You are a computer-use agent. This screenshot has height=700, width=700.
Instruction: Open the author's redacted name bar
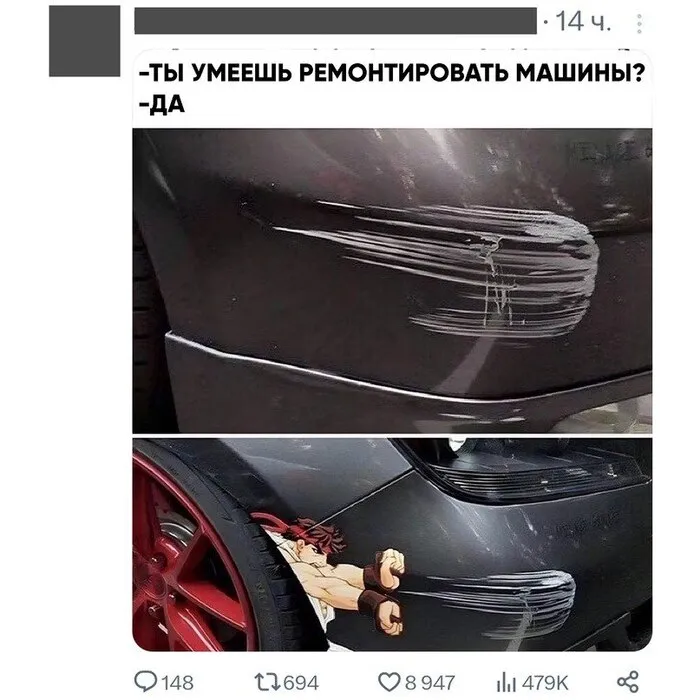tap(335, 21)
